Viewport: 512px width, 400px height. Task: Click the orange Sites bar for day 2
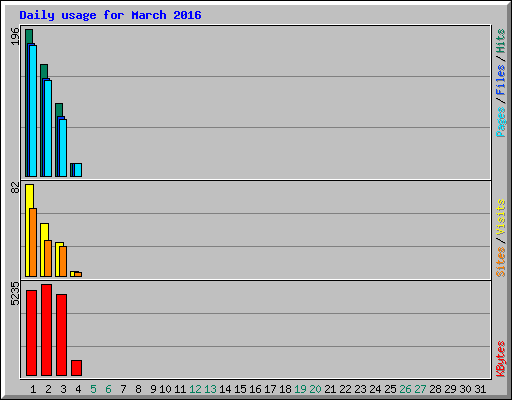click(x=48, y=258)
